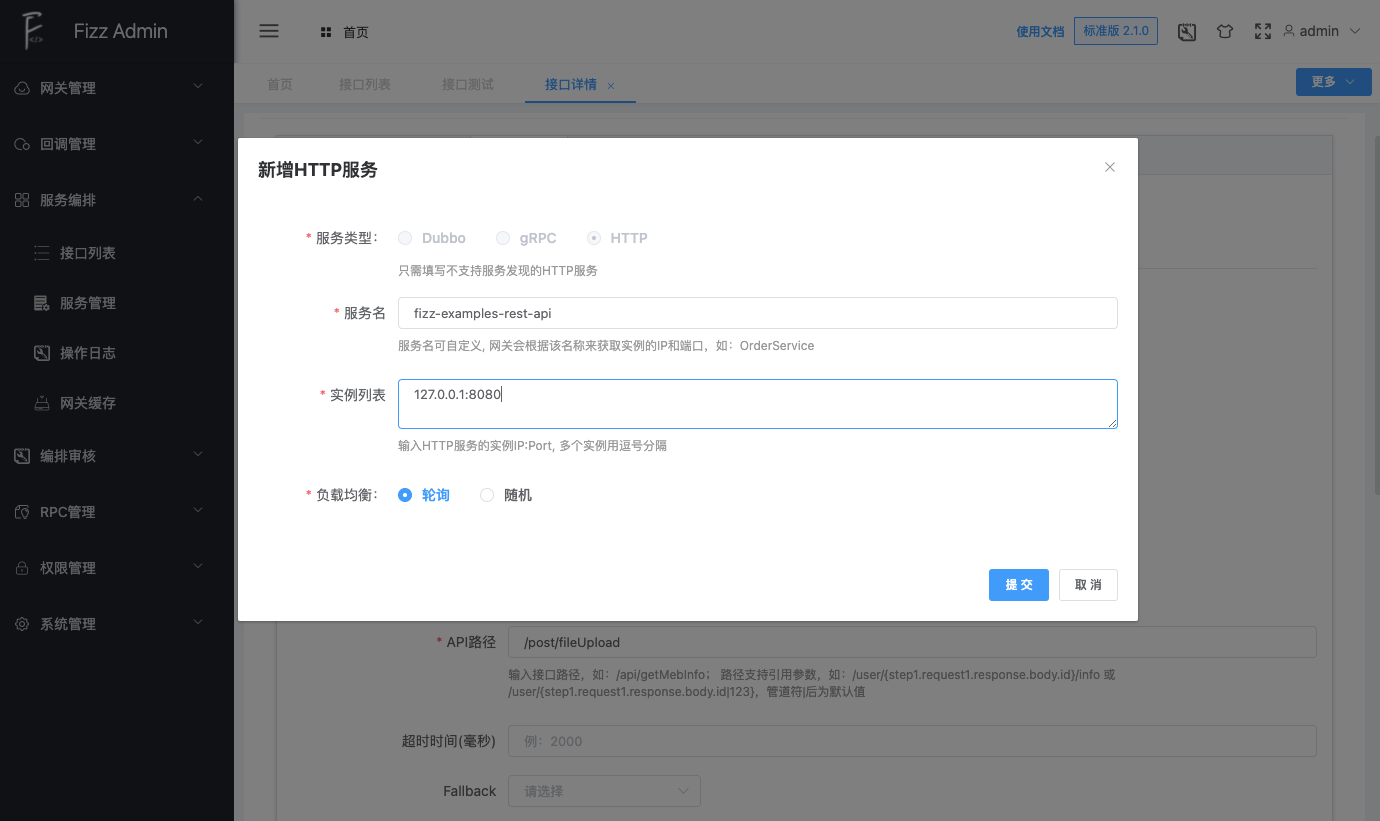Switch to the 接口测试 tab
Screen dimensions: 1380x821
click(x=467, y=84)
